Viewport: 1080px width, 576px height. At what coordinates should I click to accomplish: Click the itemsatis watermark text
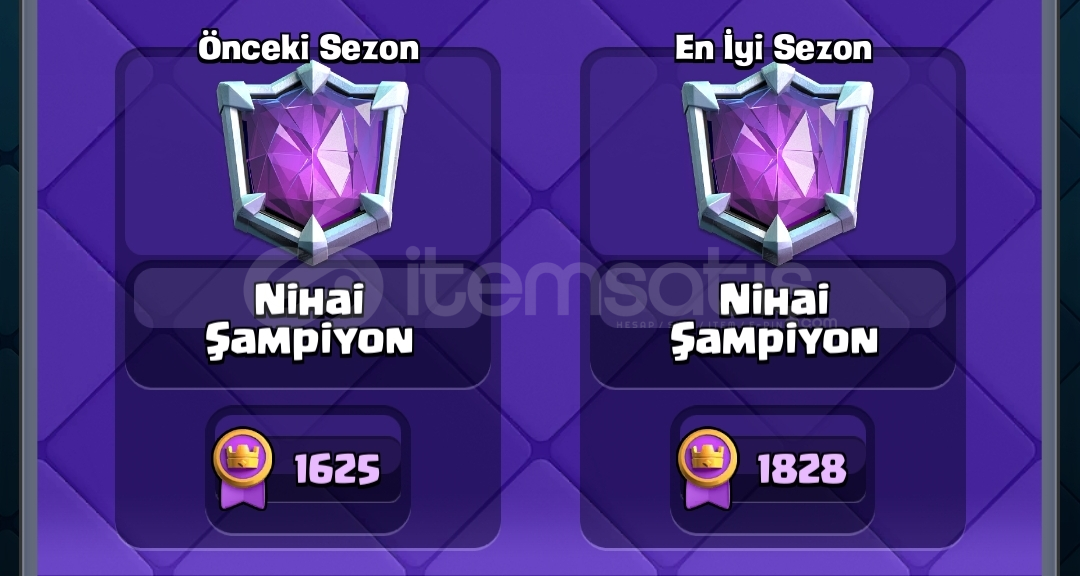610,280
